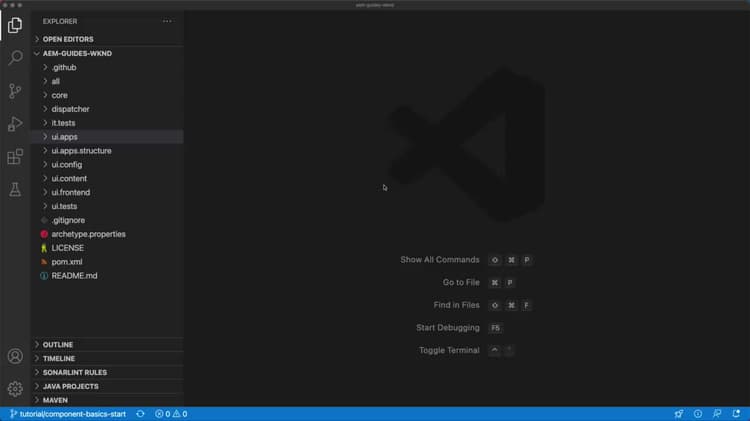The height and width of the screenshot is (421, 750).
Task: Open Explorer views and more actions ellipsis
Action: (167, 21)
